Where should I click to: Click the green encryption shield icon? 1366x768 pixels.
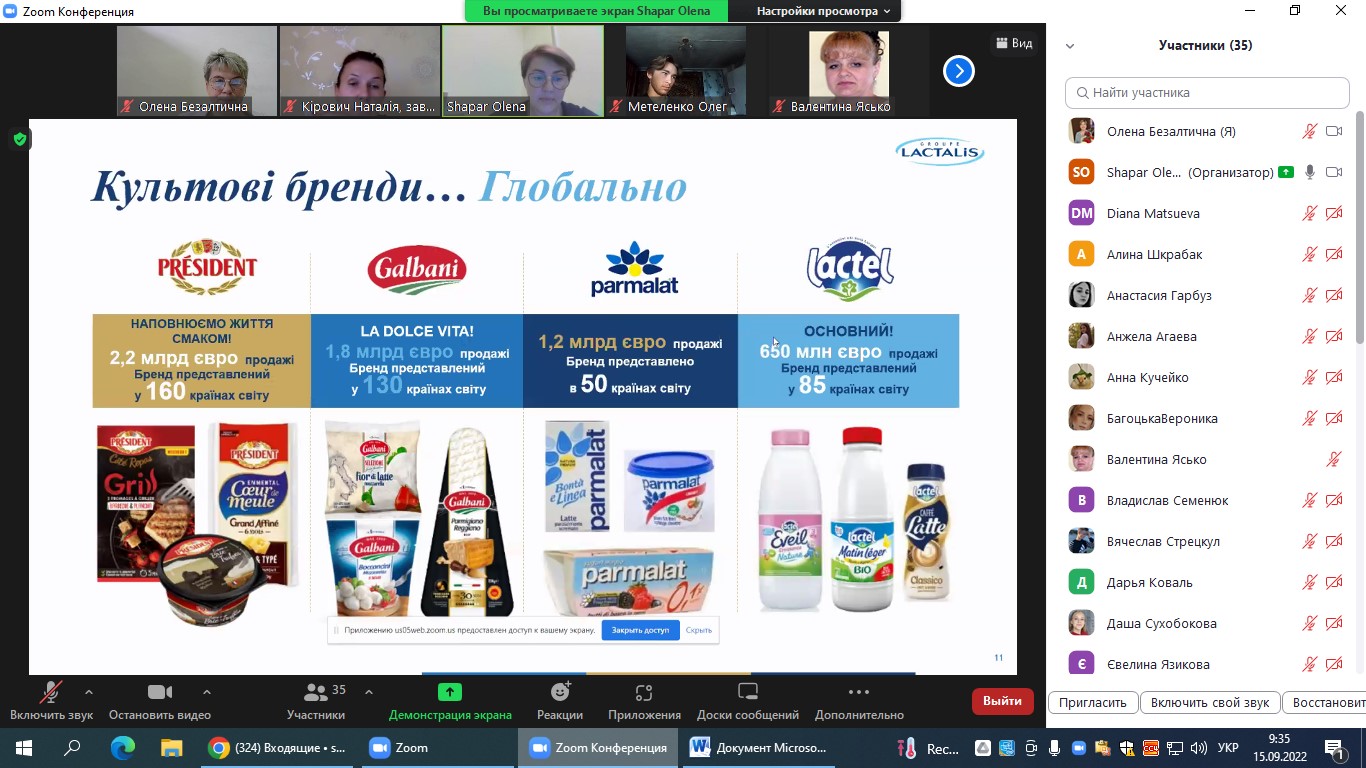(20, 139)
